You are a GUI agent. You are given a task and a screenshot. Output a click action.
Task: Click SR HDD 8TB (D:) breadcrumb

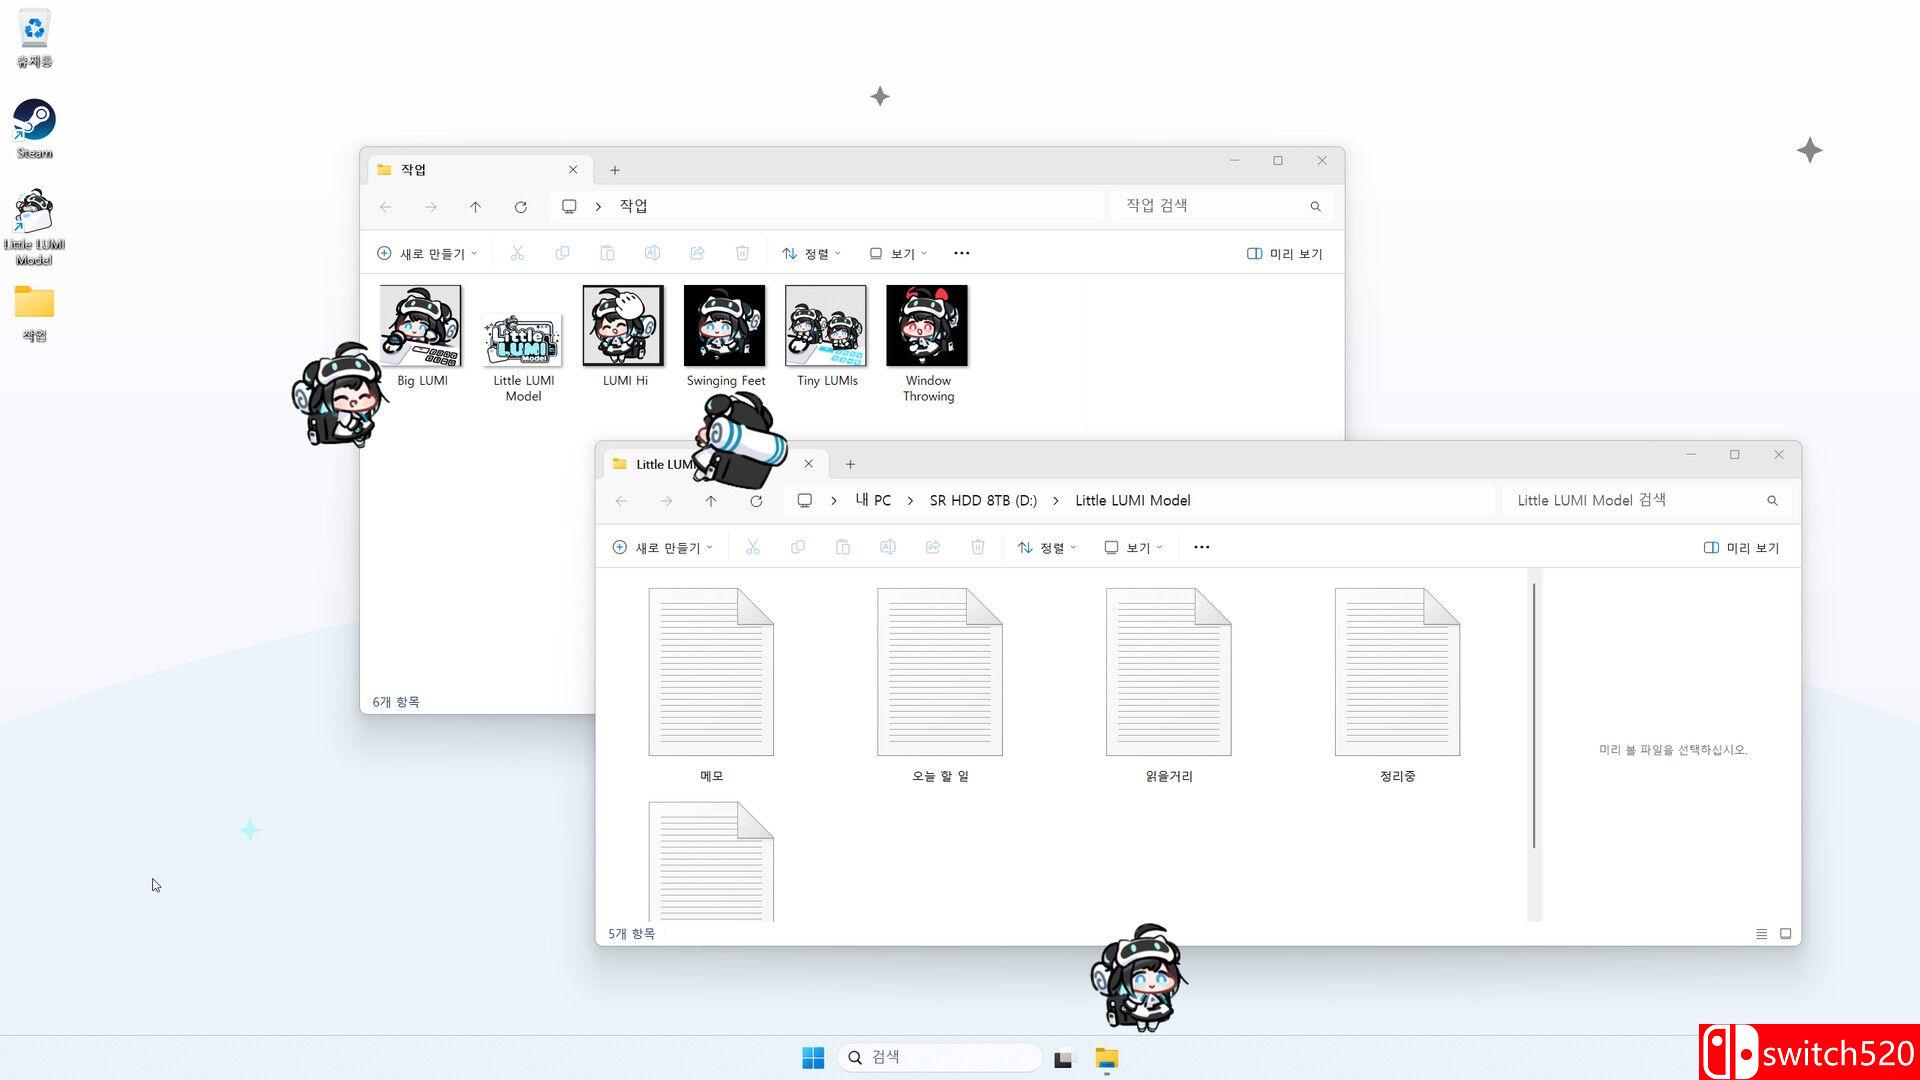point(983,501)
